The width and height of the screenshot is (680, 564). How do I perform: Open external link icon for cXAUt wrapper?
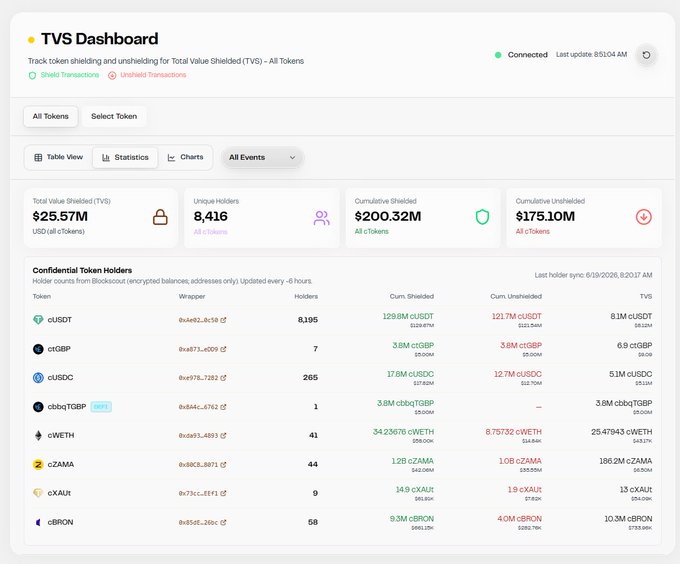pos(223,493)
